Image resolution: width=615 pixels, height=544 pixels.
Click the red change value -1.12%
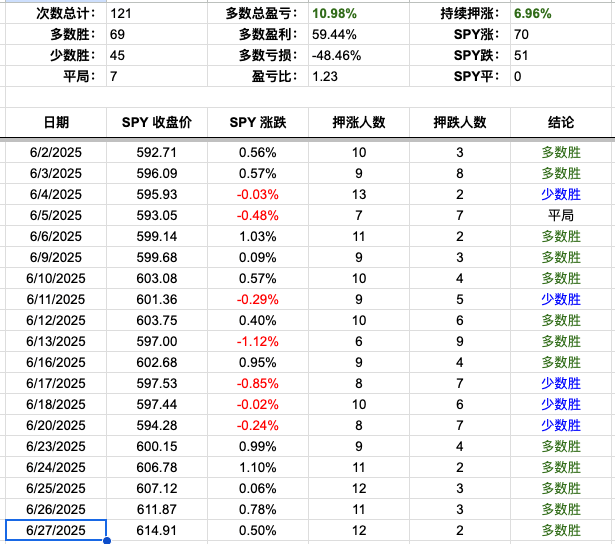click(x=258, y=342)
